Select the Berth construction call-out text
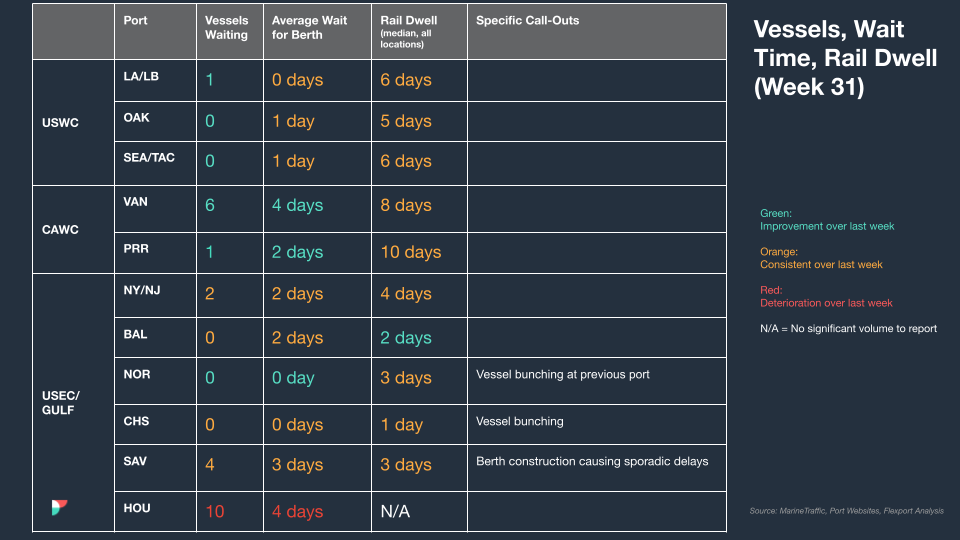Screen dimensions: 960x540 pyautogui.click(x=592, y=461)
